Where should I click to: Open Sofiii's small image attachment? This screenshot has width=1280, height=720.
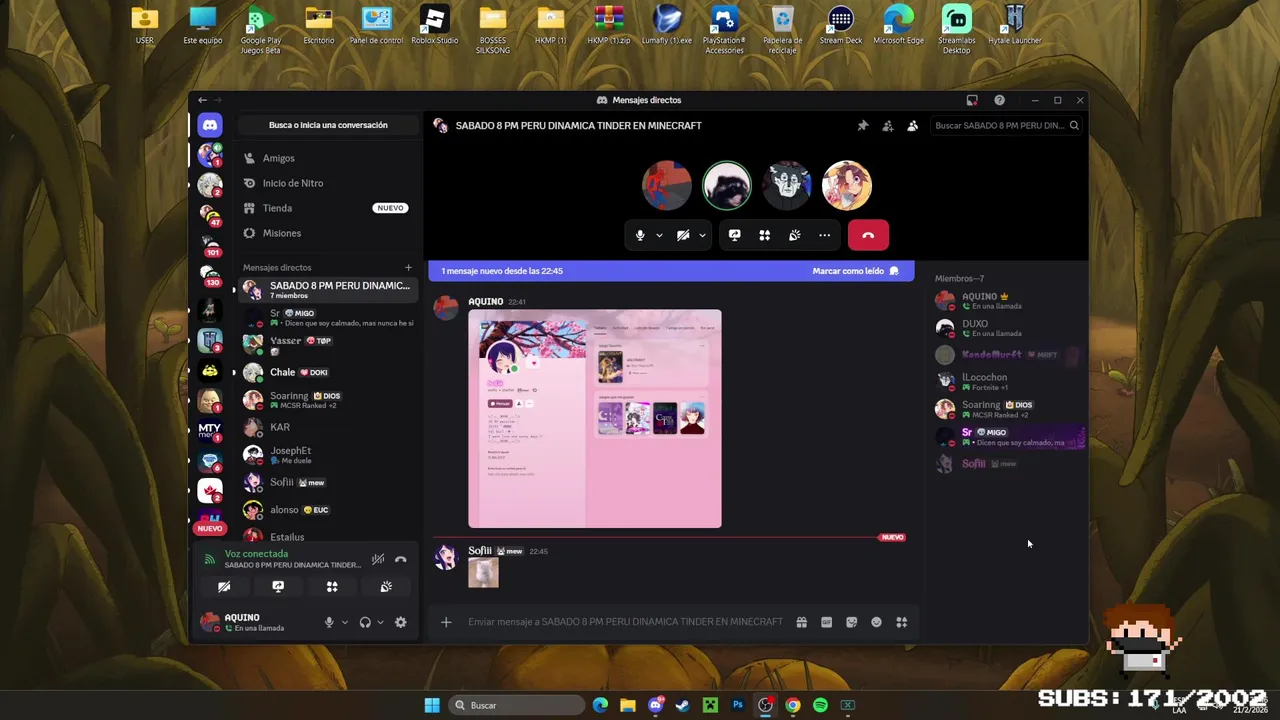[x=483, y=573]
